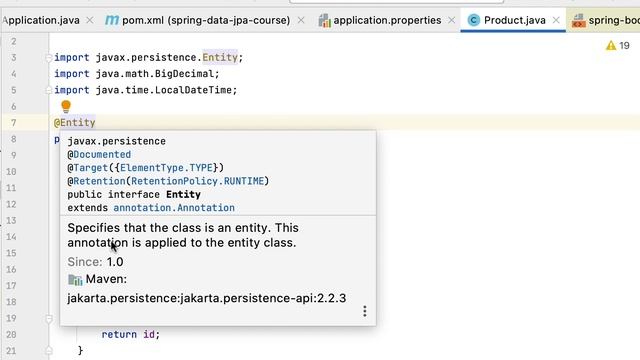Click Entity in the javax.persistence import
The image size is (640, 360).
(x=220, y=58)
